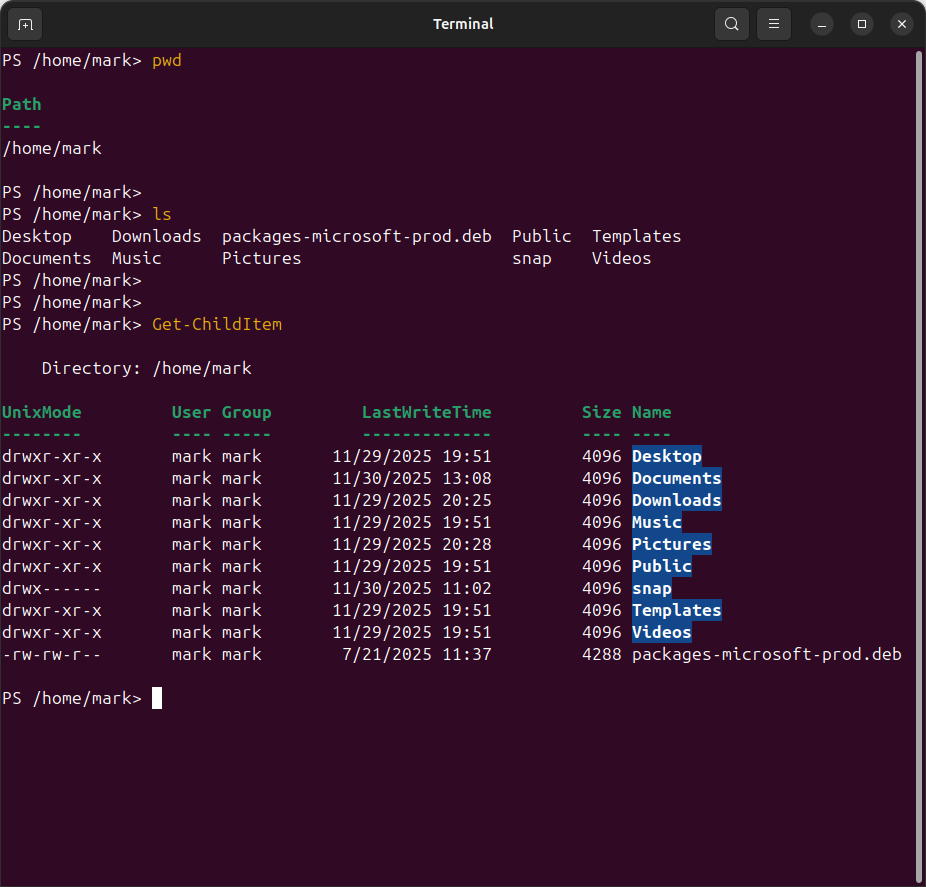
Task: Select the highlighted Desktop entry
Action: point(666,456)
